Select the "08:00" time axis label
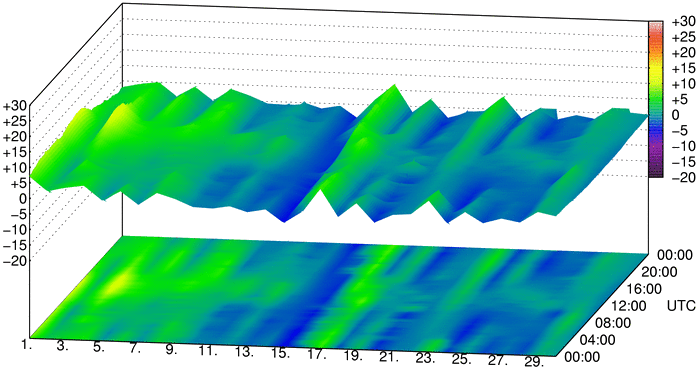Viewport: 698px width, 370px height. point(614,323)
